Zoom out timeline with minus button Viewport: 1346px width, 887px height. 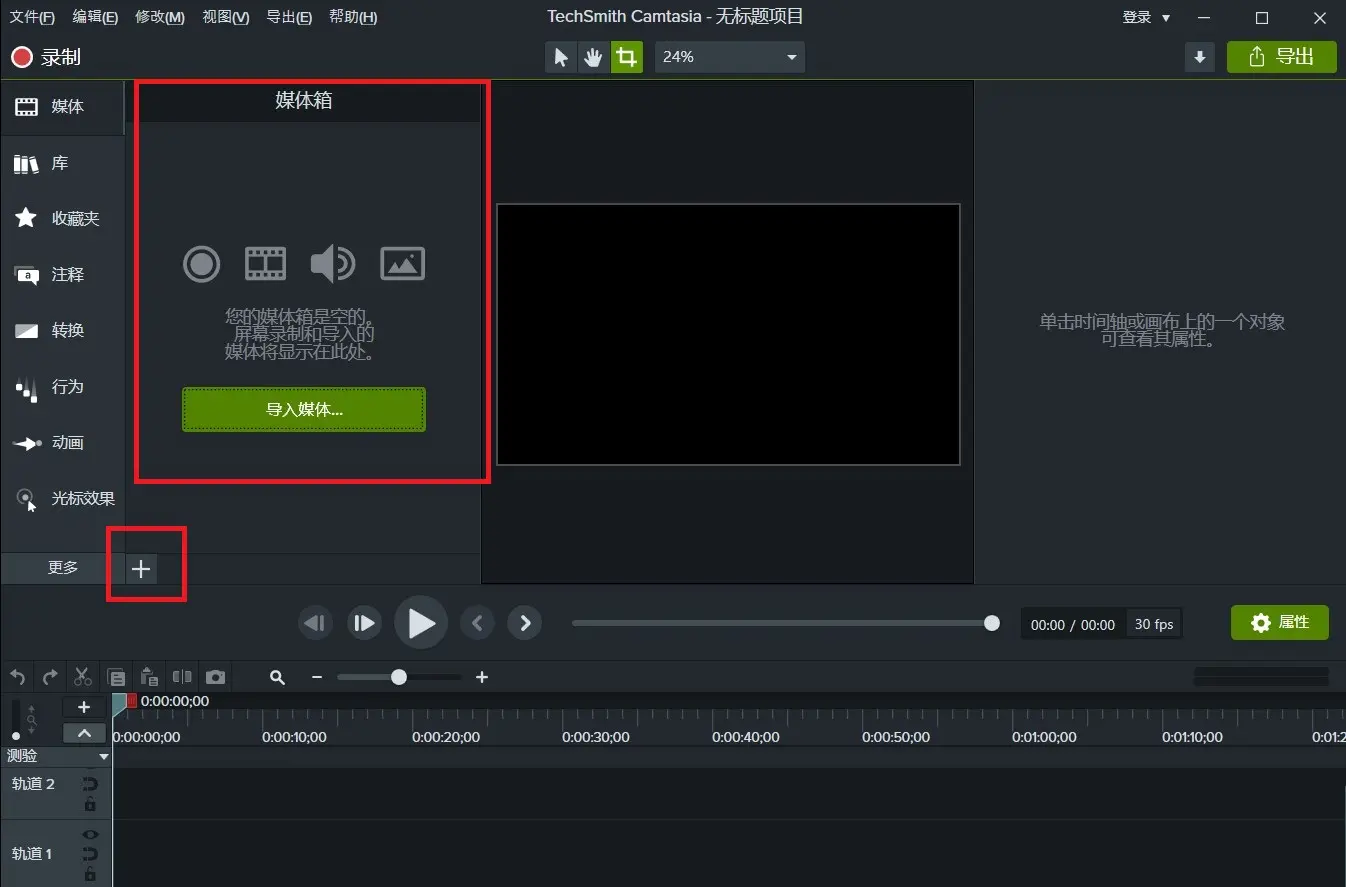coord(317,677)
